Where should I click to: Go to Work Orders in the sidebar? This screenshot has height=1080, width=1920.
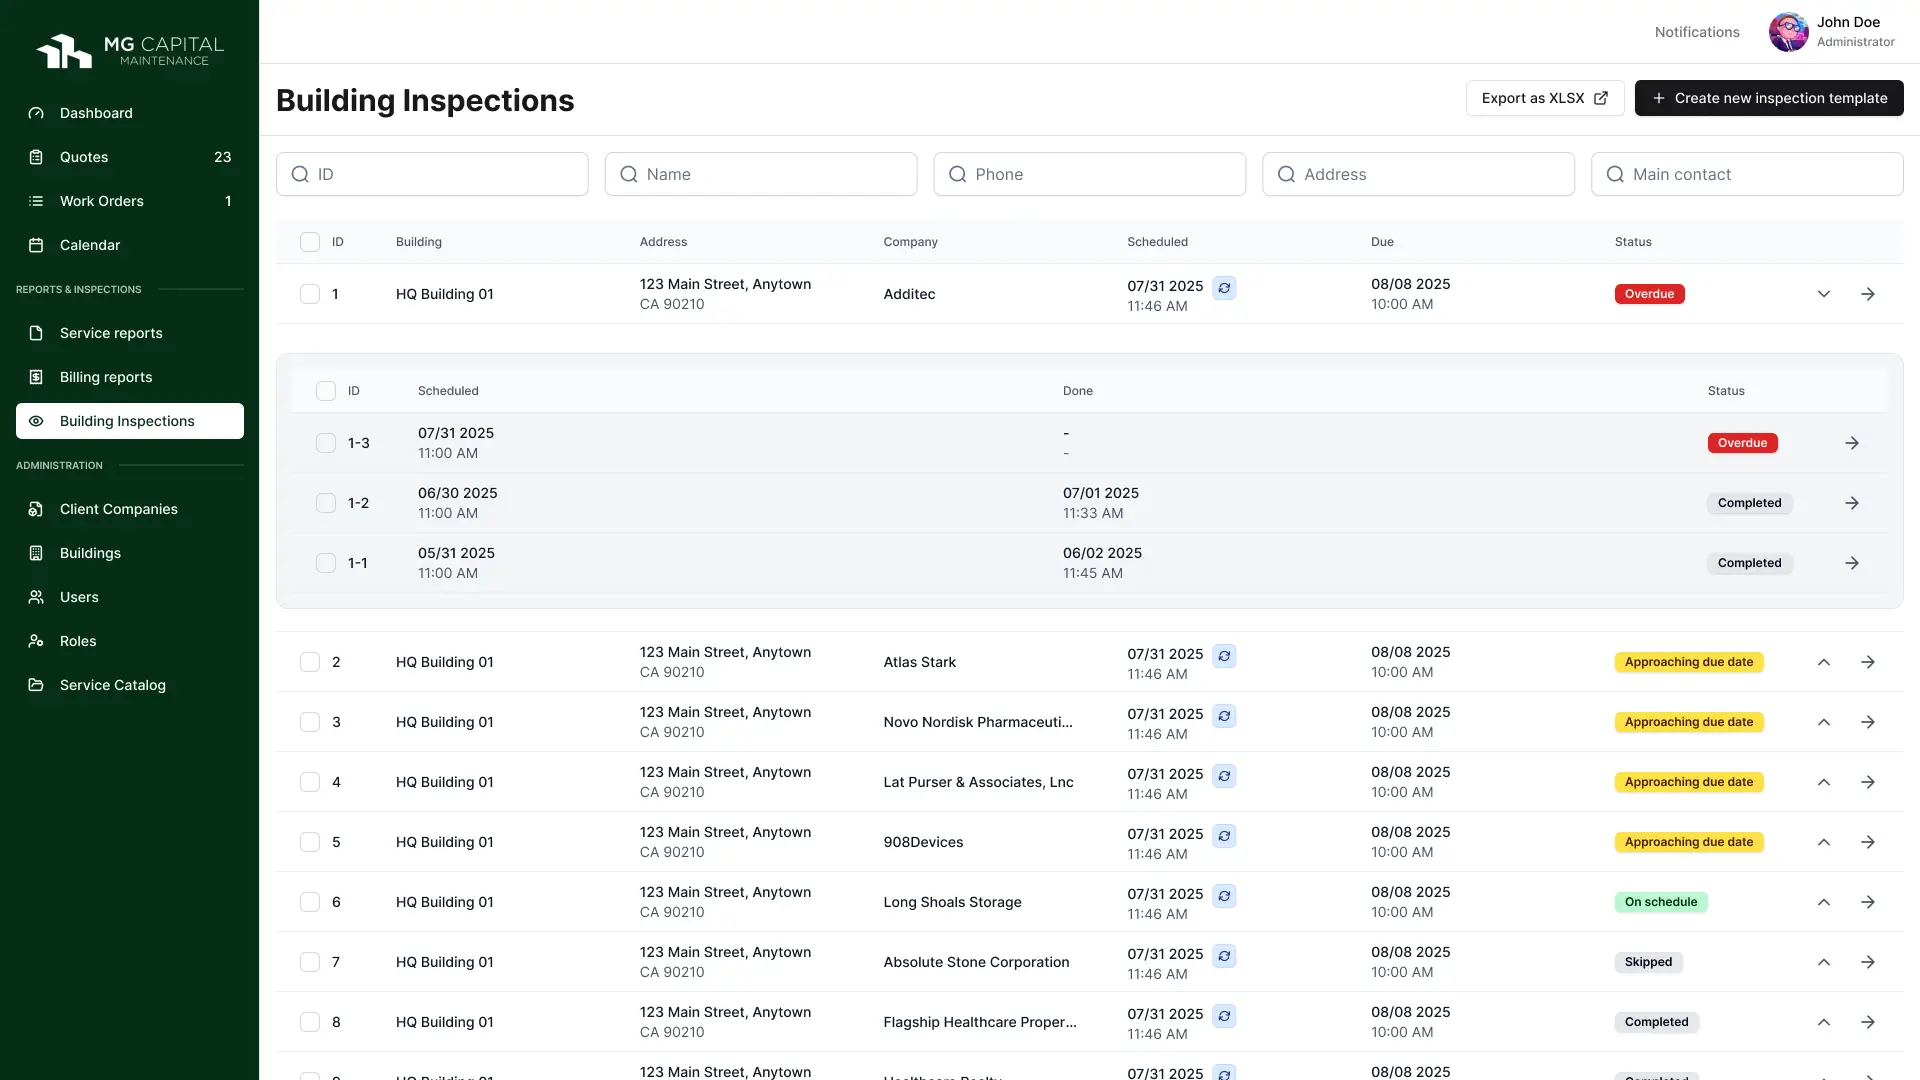click(102, 201)
